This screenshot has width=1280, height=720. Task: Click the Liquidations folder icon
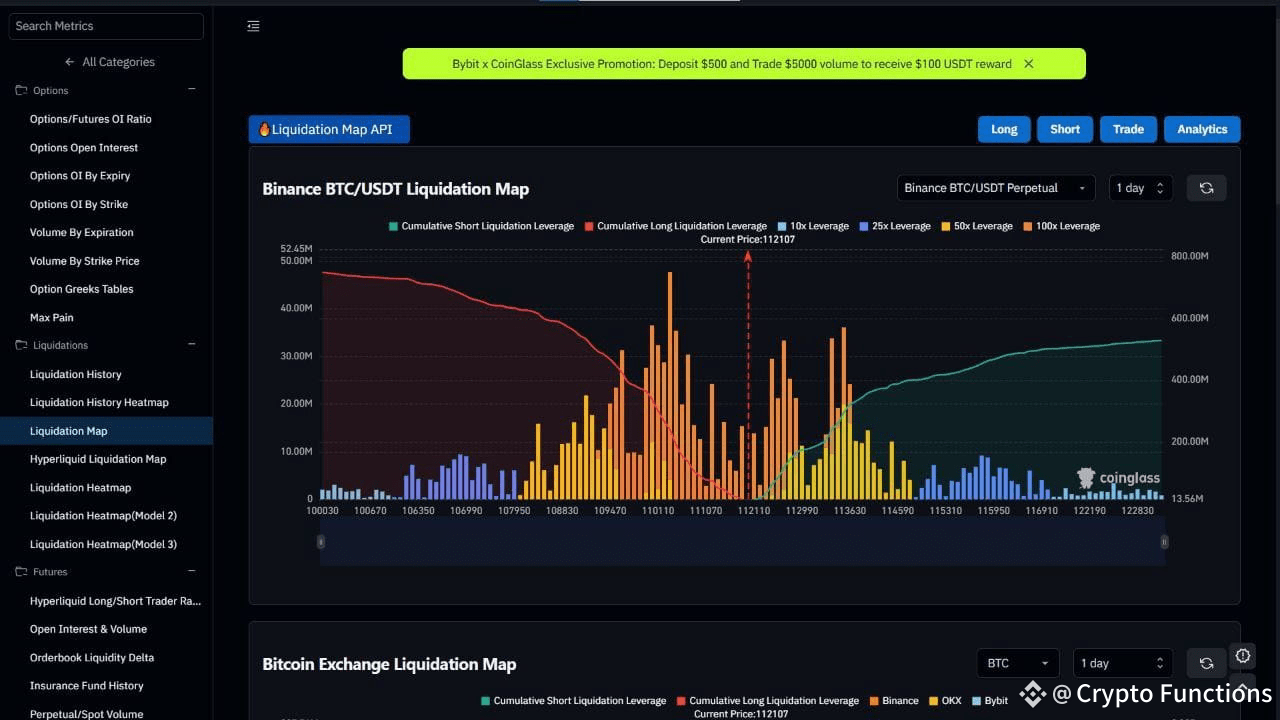tap(21, 345)
